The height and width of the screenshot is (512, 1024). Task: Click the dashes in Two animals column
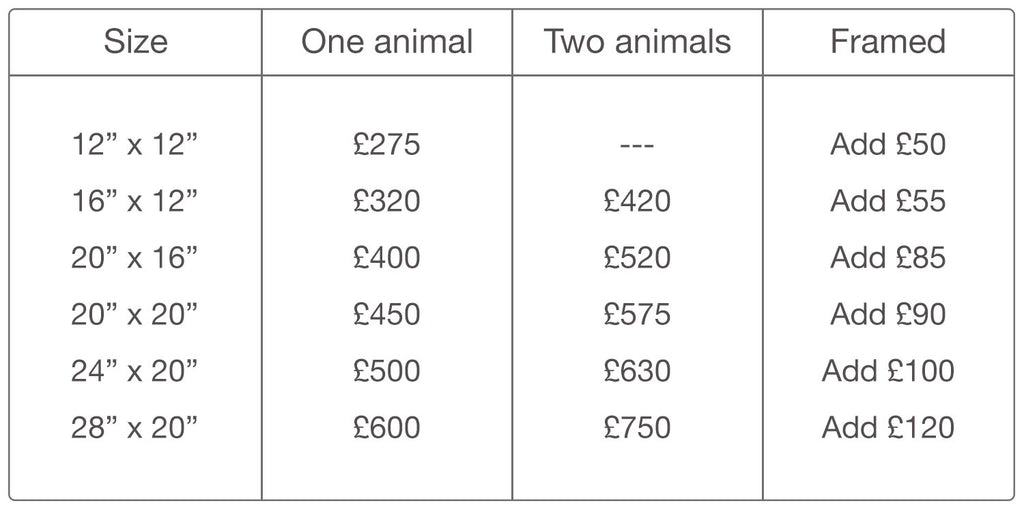(x=637, y=146)
